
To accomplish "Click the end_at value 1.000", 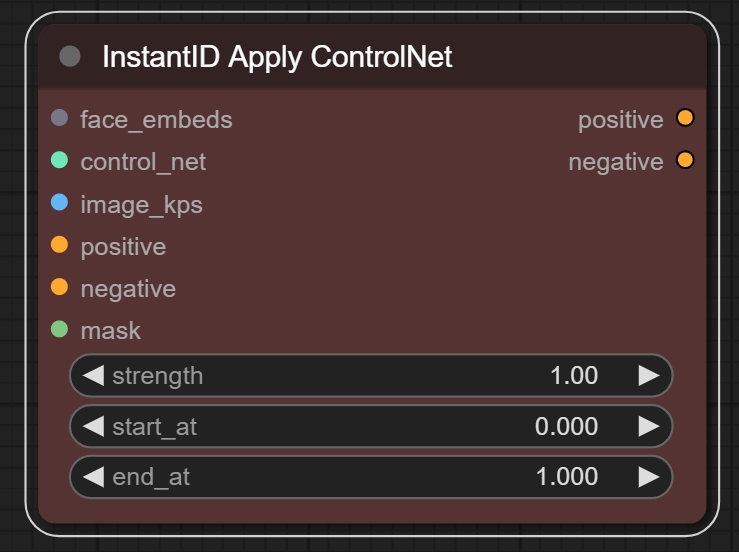I will [566, 477].
